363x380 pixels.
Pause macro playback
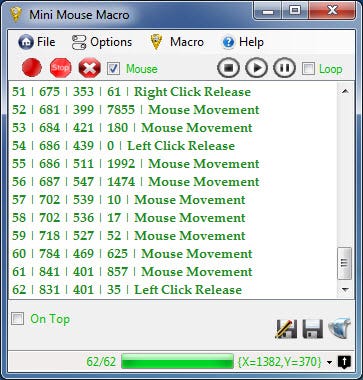click(284, 68)
